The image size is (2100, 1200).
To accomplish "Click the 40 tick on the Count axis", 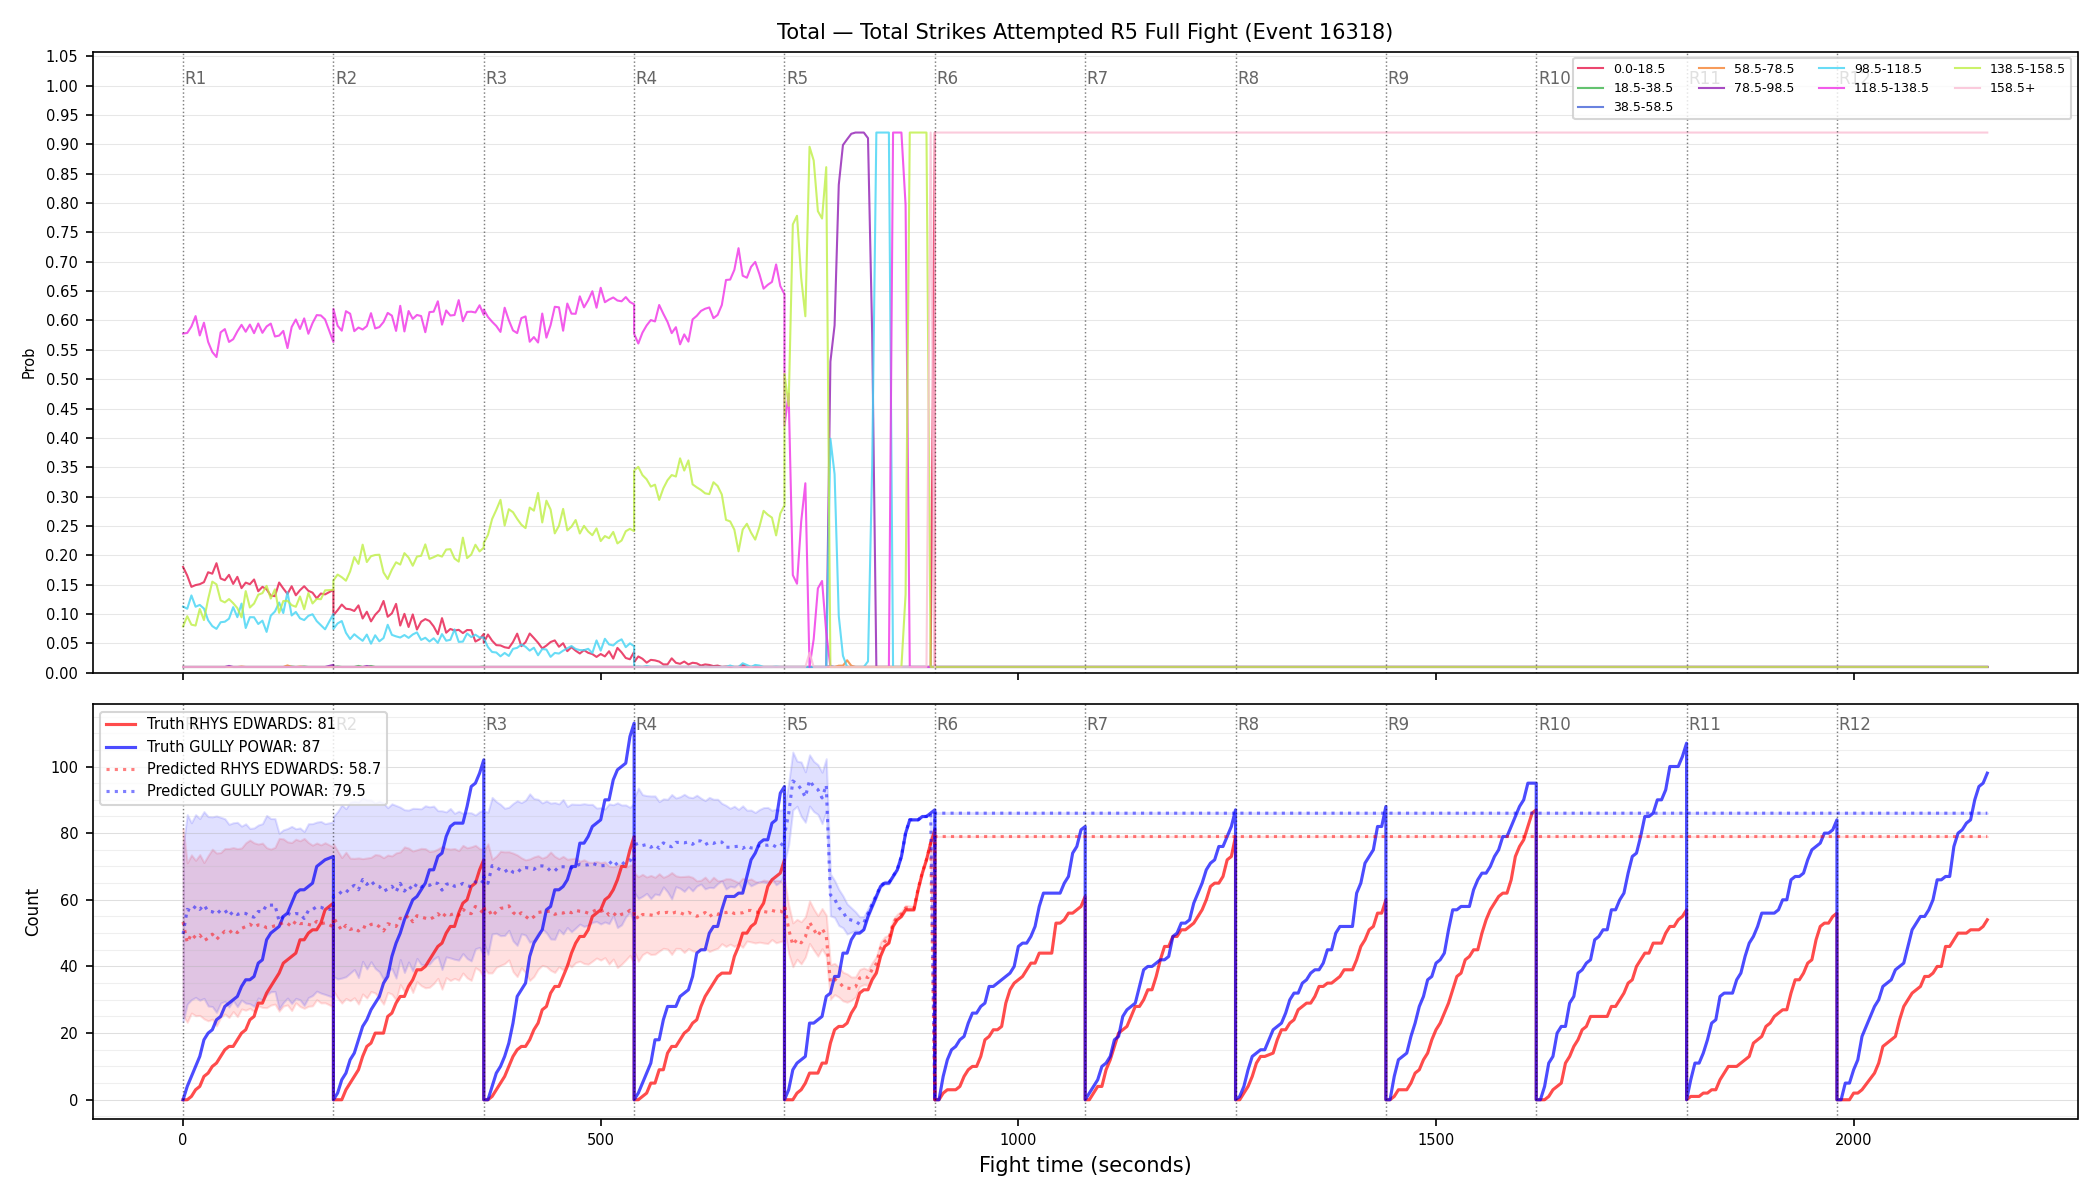I will pos(70,966).
